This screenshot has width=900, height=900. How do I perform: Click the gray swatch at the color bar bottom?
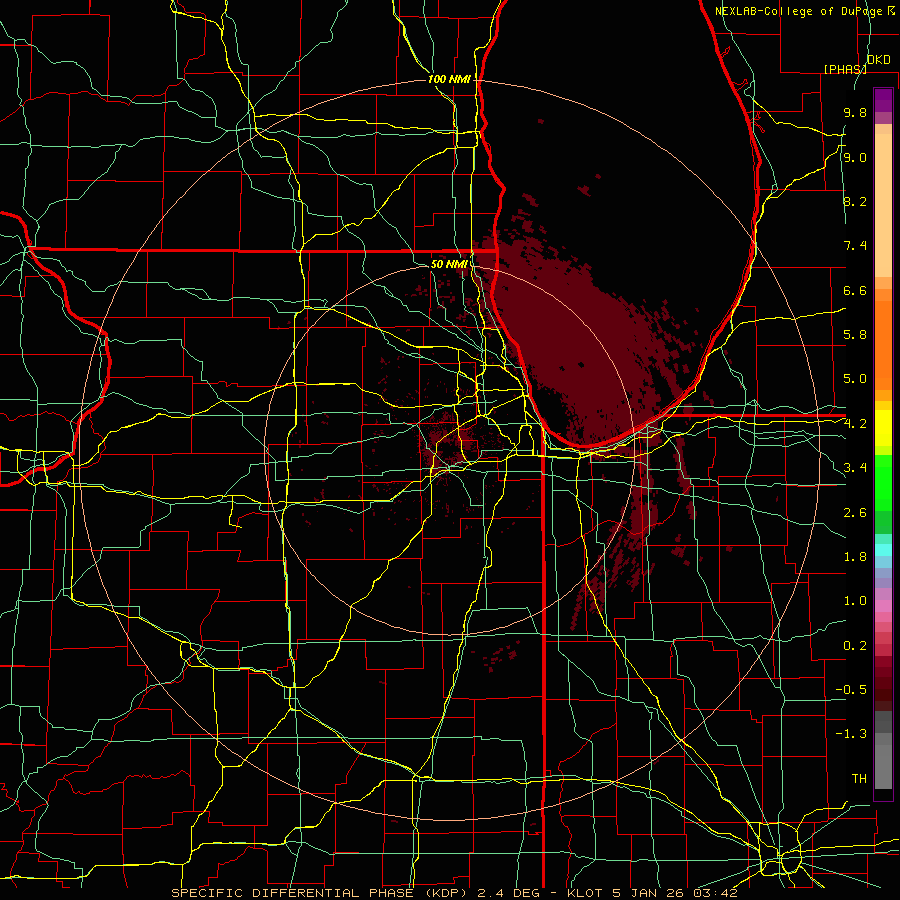point(883,763)
